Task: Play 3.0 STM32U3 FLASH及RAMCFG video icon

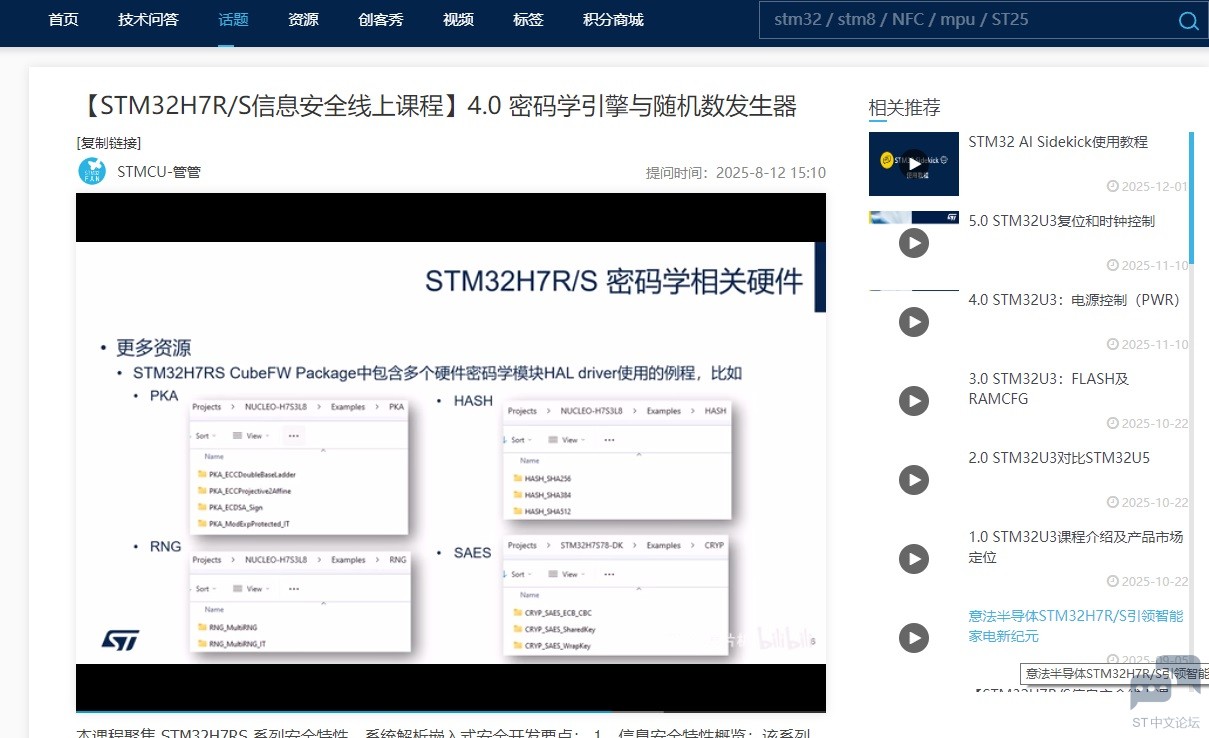Action: 914,401
